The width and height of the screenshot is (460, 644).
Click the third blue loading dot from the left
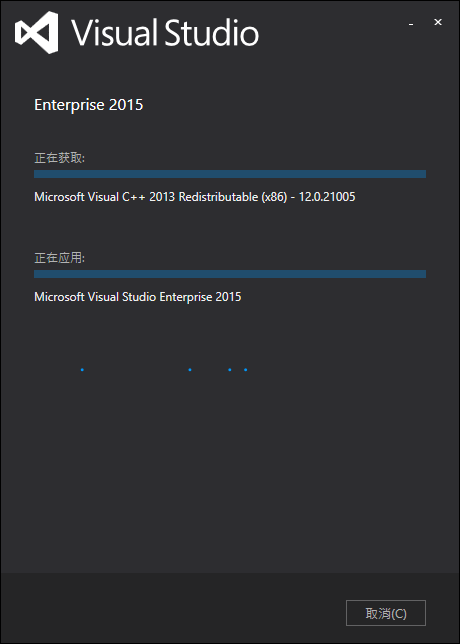coord(230,370)
